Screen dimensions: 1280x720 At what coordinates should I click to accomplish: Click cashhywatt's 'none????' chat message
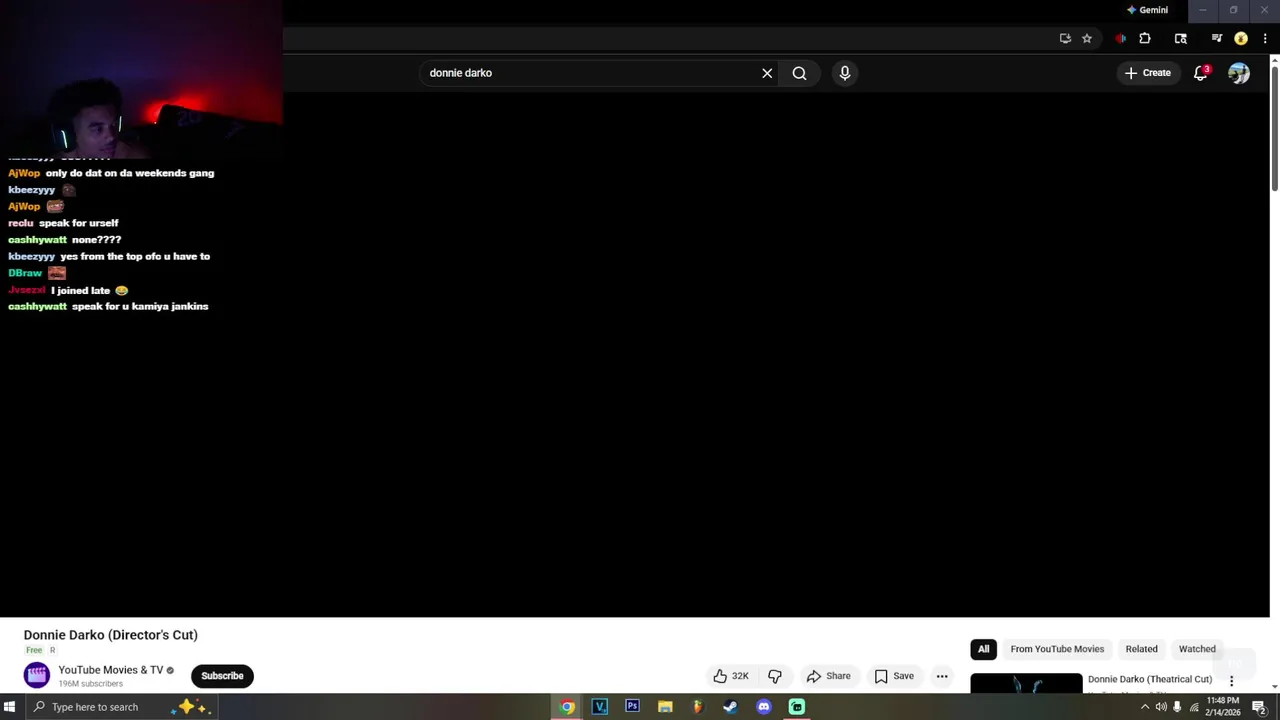tap(97, 240)
